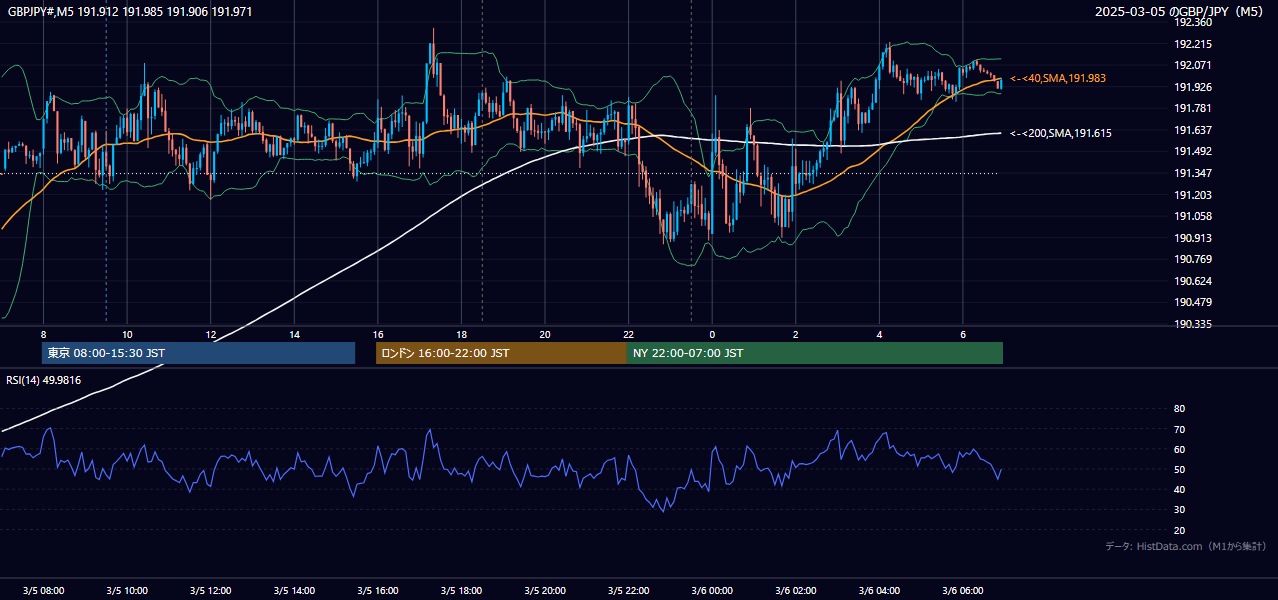This screenshot has height=600, width=1278.
Task: Click price axis value 190.769
Action: (1193, 259)
